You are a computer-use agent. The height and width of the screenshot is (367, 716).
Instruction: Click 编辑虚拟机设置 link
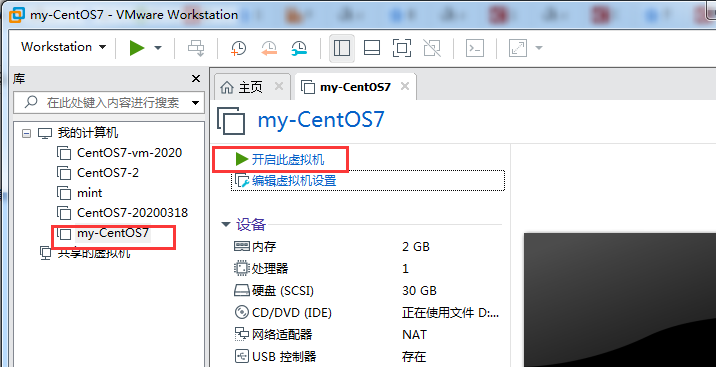(x=294, y=180)
